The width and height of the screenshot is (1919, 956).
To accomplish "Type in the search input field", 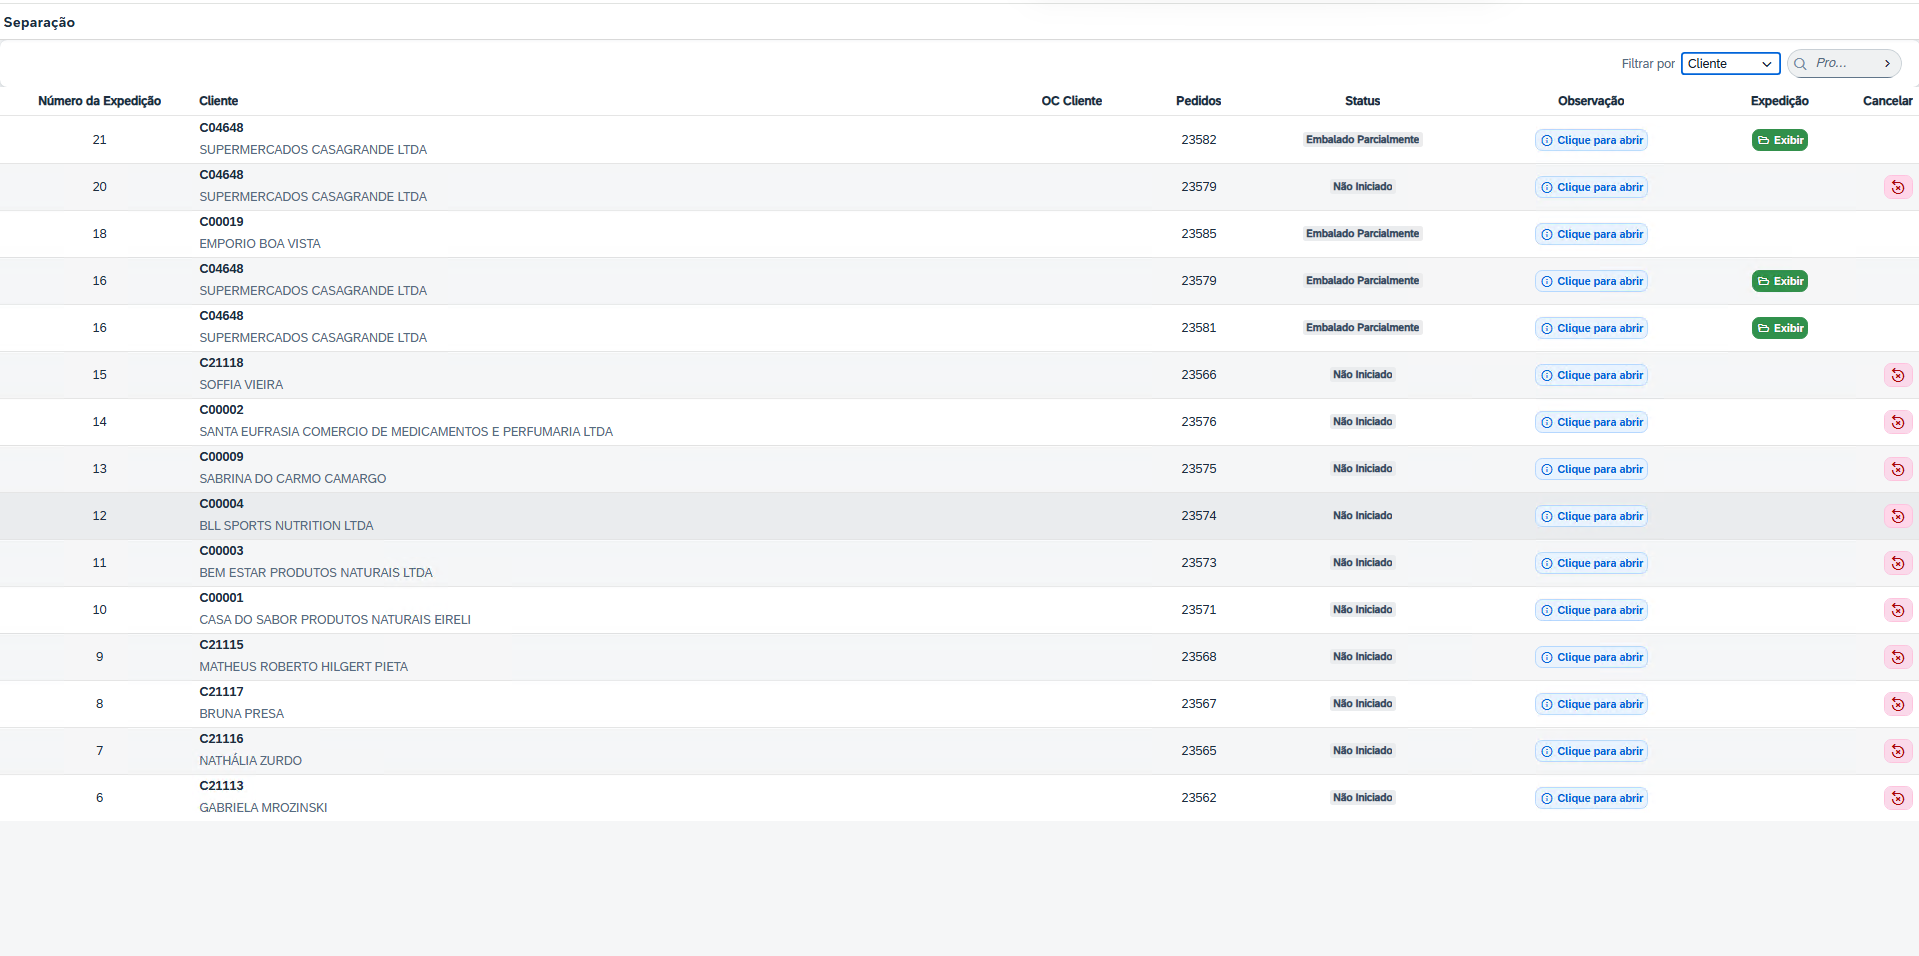I will pyautogui.click(x=1844, y=64).
